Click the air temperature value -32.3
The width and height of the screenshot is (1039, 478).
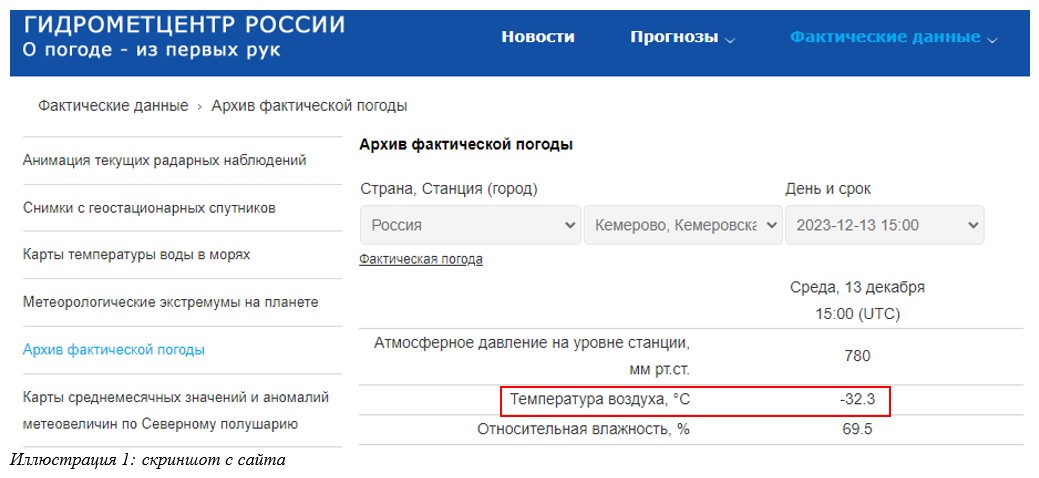tap(857, 400)
